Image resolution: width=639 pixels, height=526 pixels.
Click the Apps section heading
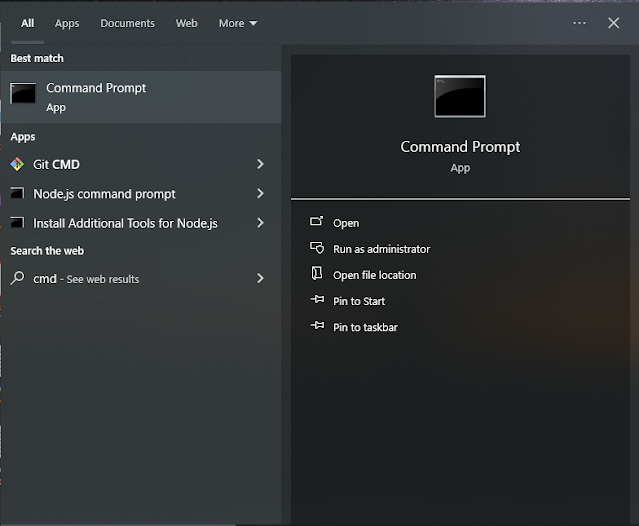click(x=23, y=137)
